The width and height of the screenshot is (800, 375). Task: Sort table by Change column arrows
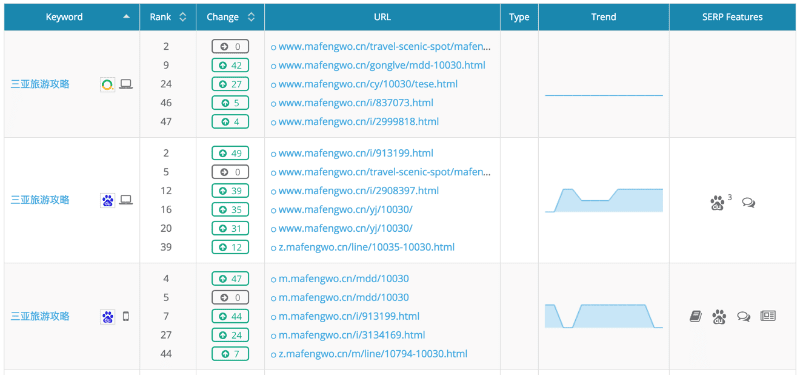[x=251, y=17]
